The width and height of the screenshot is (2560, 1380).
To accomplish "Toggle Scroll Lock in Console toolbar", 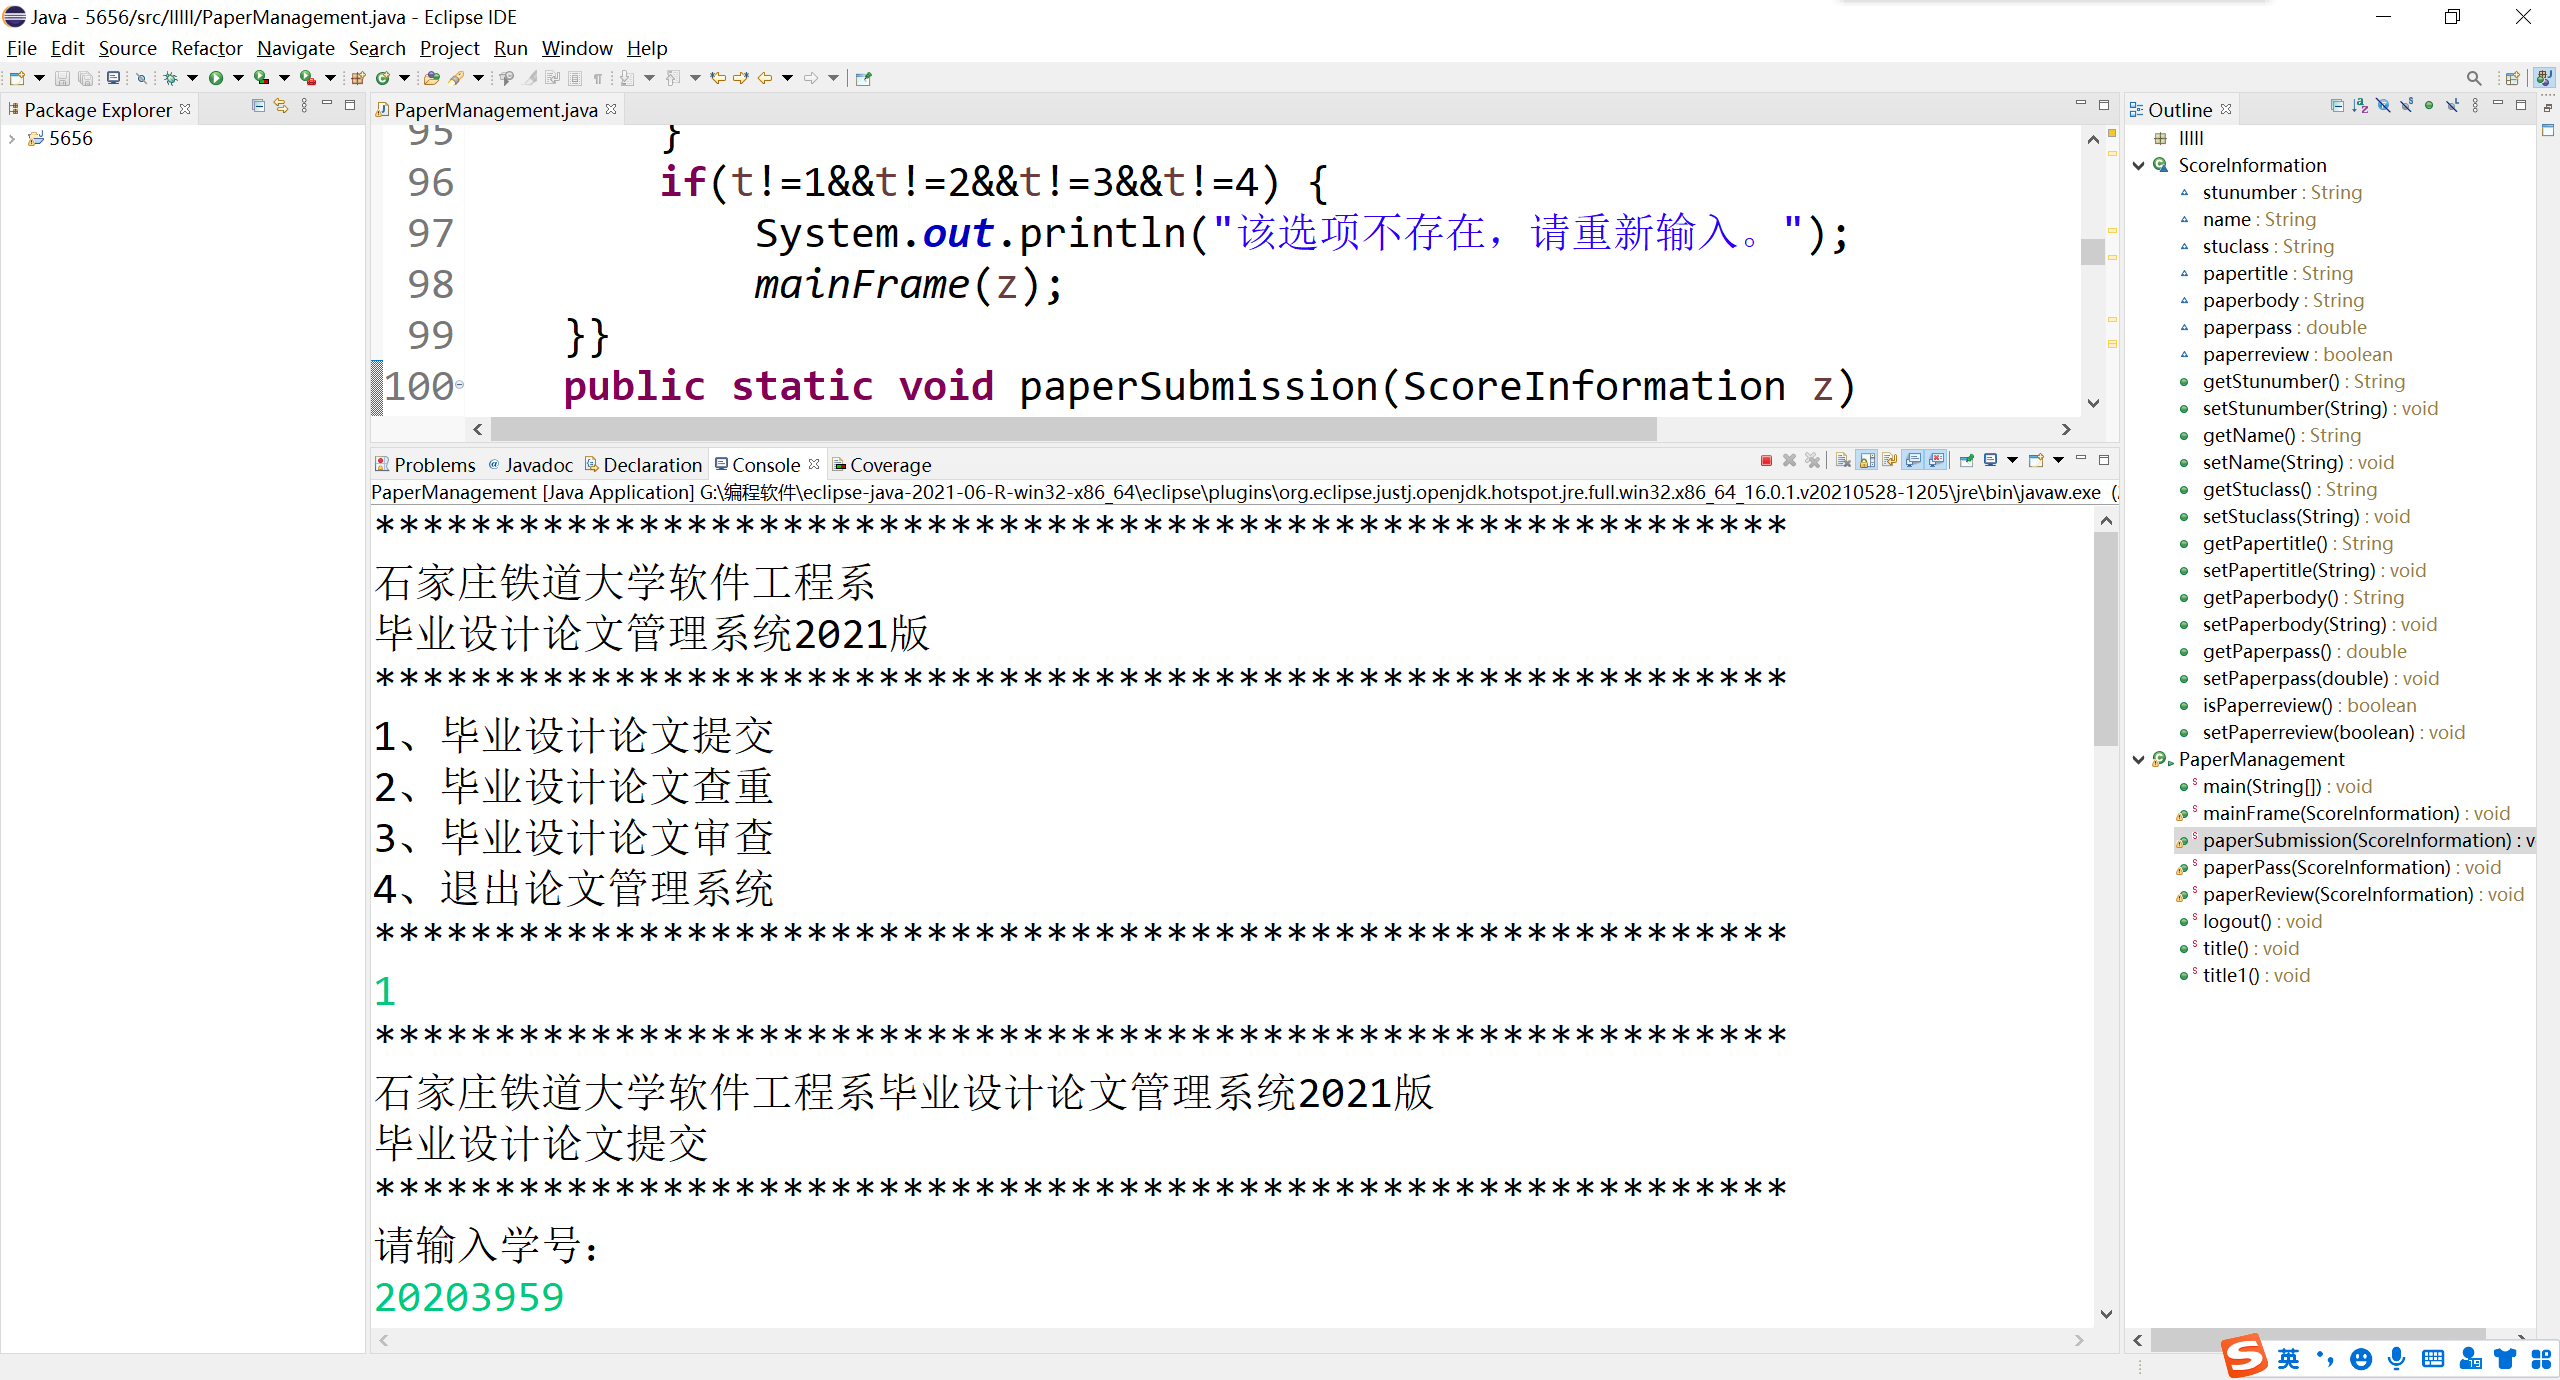I will (x=1866, y=460).
